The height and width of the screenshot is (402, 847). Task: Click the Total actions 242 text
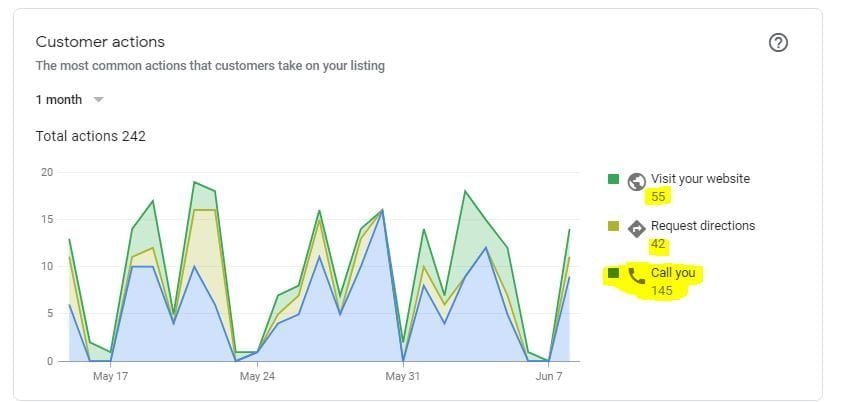tap(91, 136)
